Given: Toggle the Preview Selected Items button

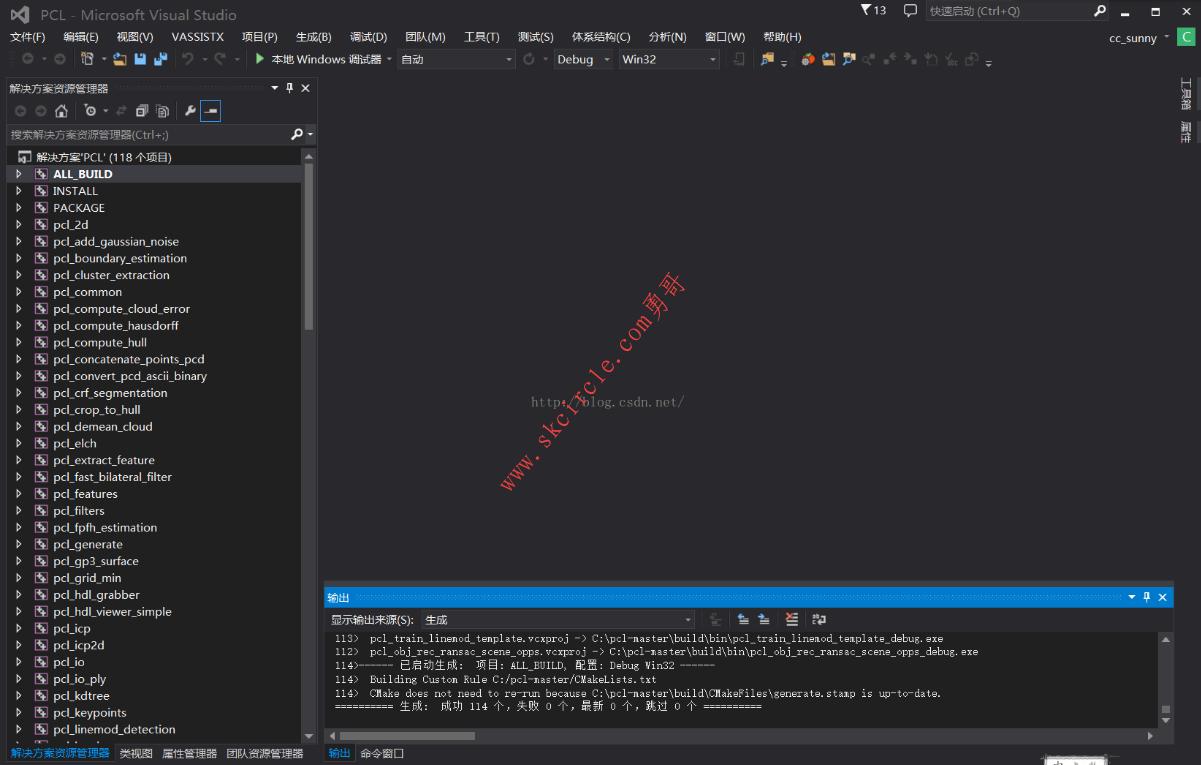Looking at the screenshot, I should click(x=211, y=111).
